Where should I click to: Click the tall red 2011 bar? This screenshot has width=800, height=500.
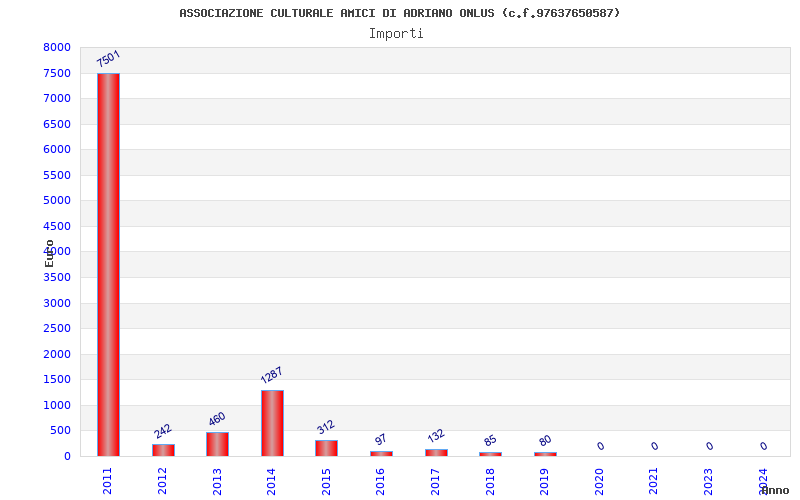(108, 264)
